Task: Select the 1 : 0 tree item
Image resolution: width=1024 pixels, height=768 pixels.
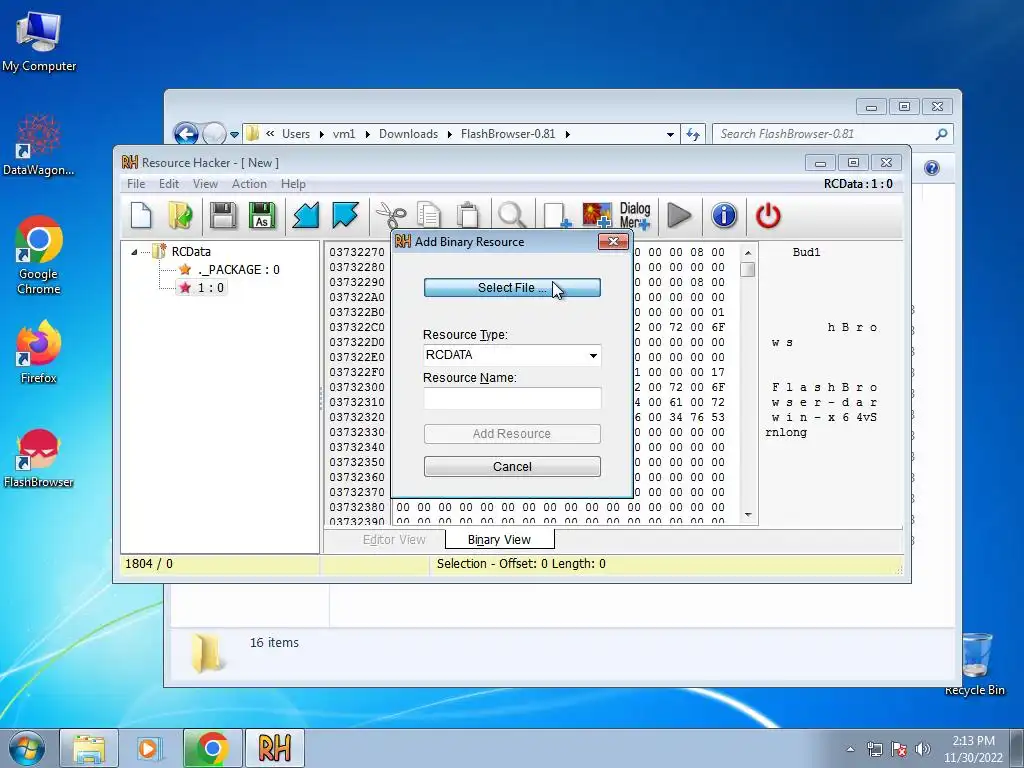Action: click(x=202, y=288)
